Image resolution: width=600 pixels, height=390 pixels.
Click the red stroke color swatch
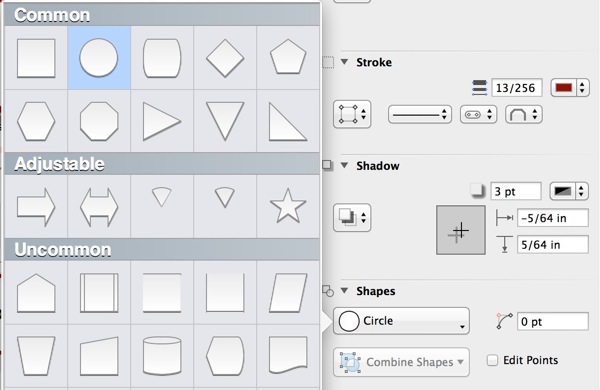564,88
